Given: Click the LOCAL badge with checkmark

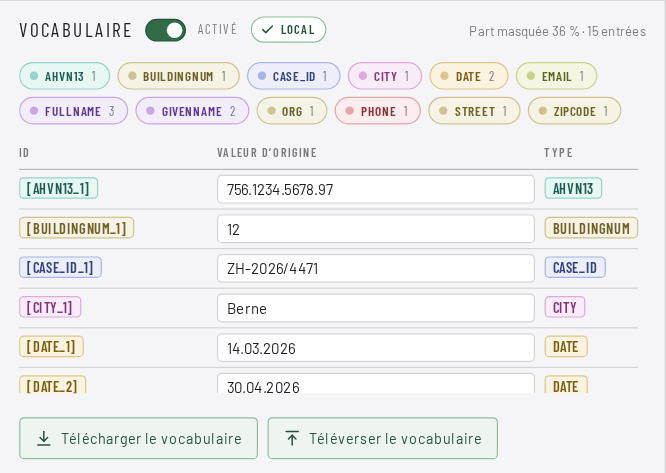Looking at the screenshot, I should pos(288,30).
